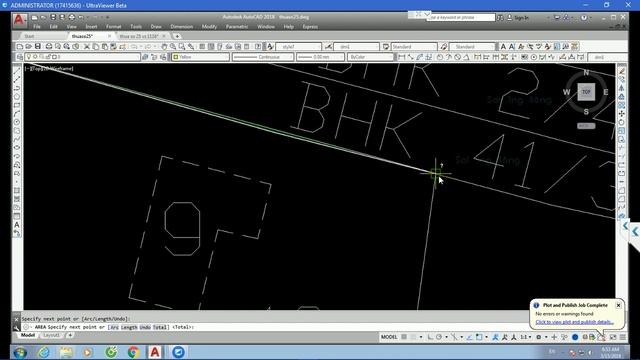Image resolution: width=640 pixels, height=360 pixels.
Task: Close the Plot and Publish notification balloon
Action: click(x=618, y=305)
